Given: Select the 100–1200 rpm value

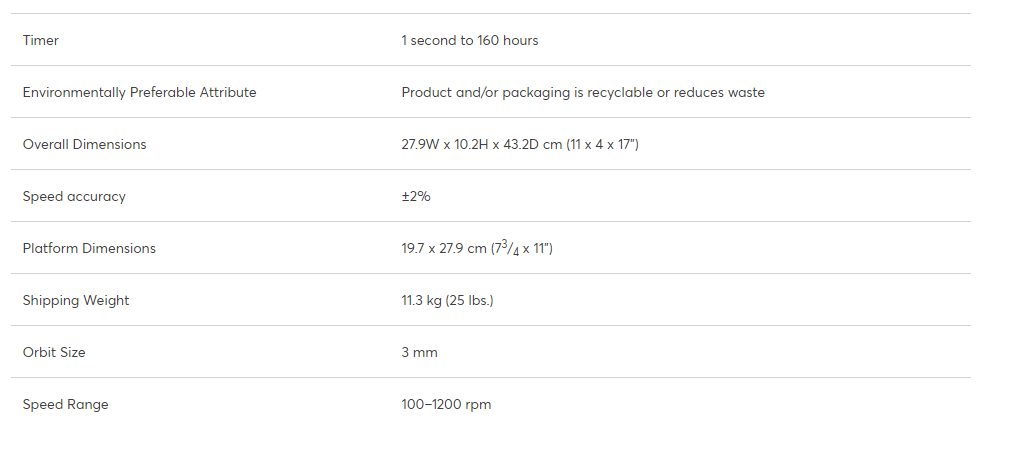Looking at the screenshot, I should pos(446,405).
